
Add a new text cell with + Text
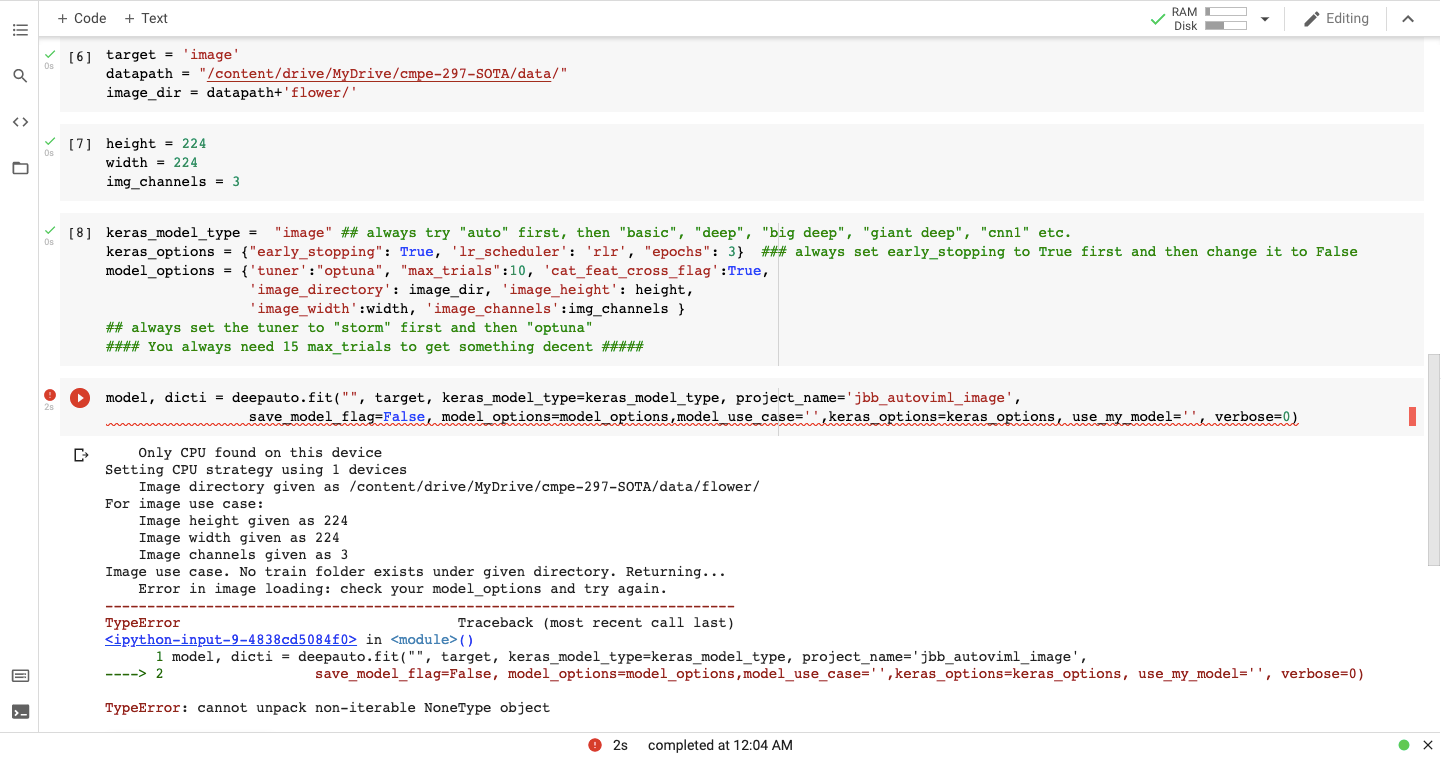(x=146, y=18)
